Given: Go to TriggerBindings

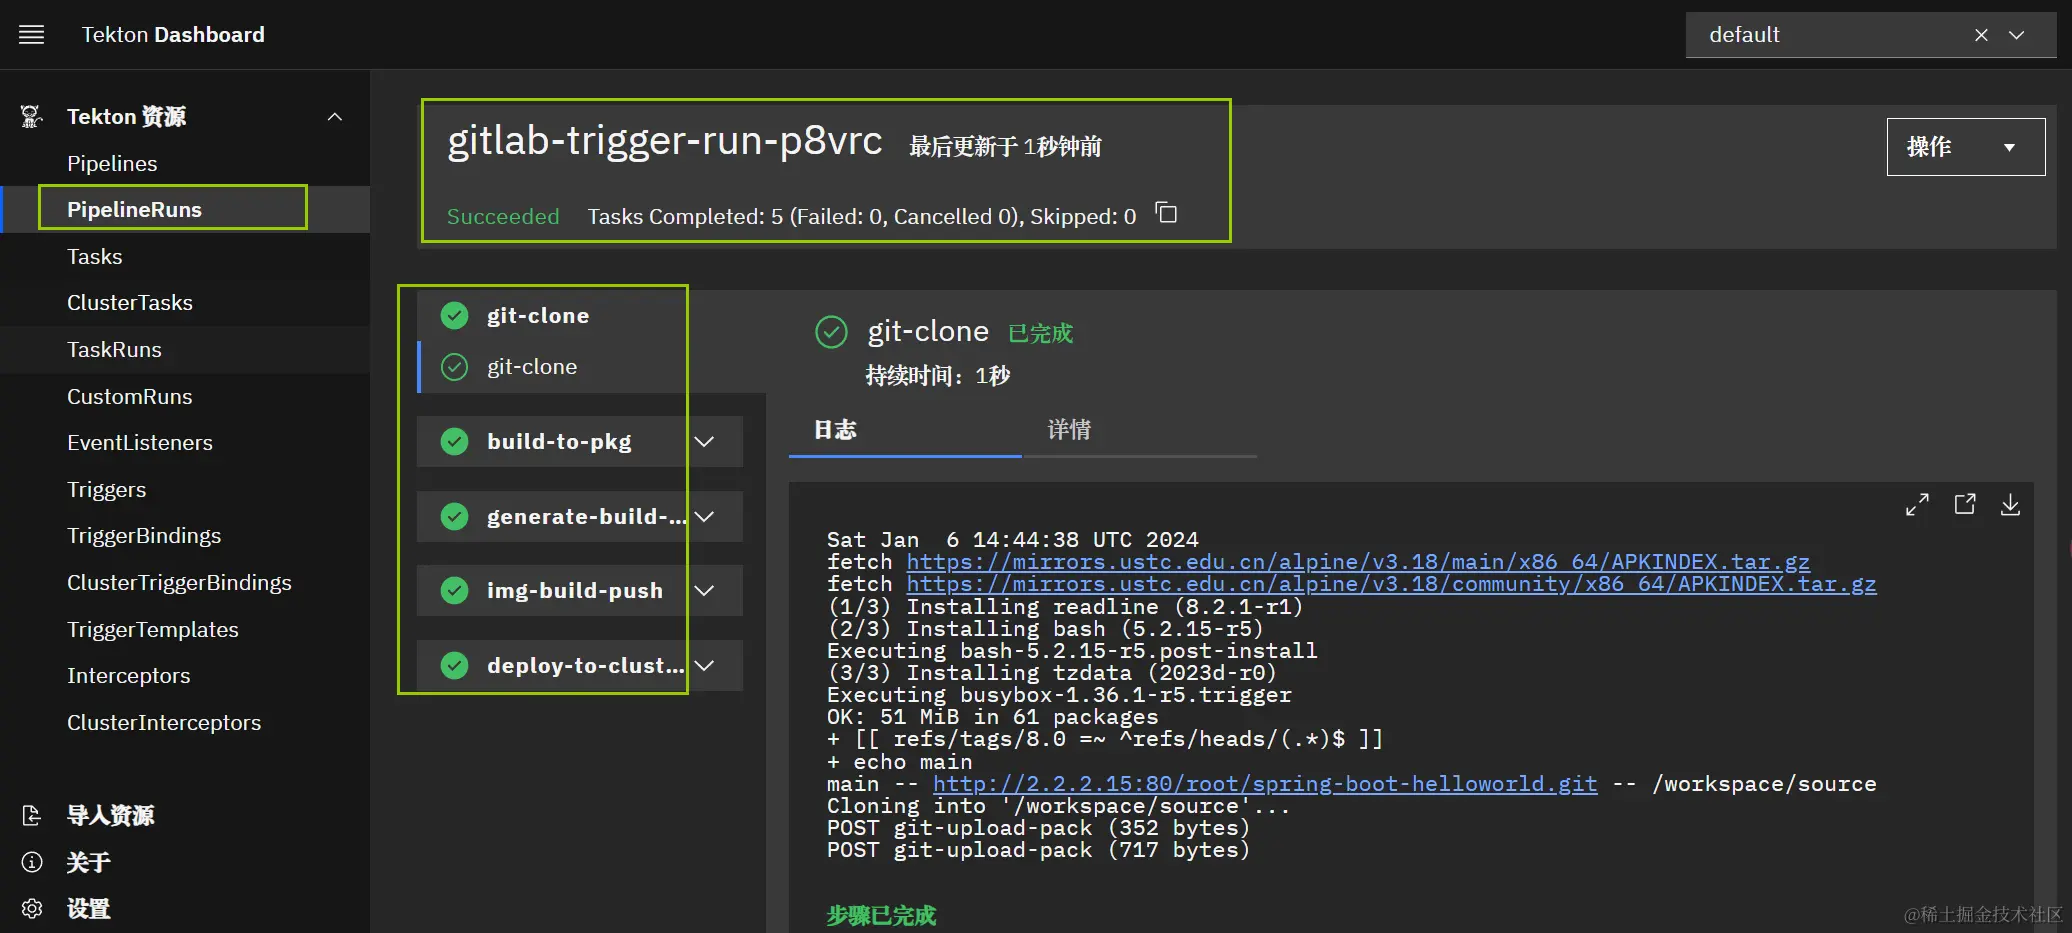Looking at the screenshot, I should point(144,536).
